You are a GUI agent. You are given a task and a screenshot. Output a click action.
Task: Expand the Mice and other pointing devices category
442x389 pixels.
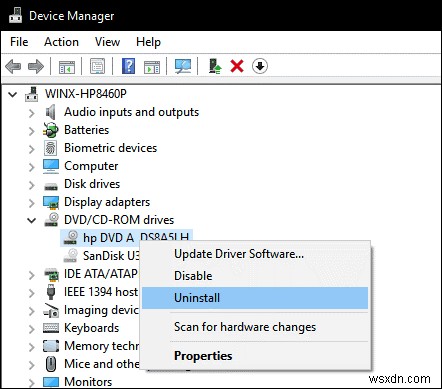point(32,365)
